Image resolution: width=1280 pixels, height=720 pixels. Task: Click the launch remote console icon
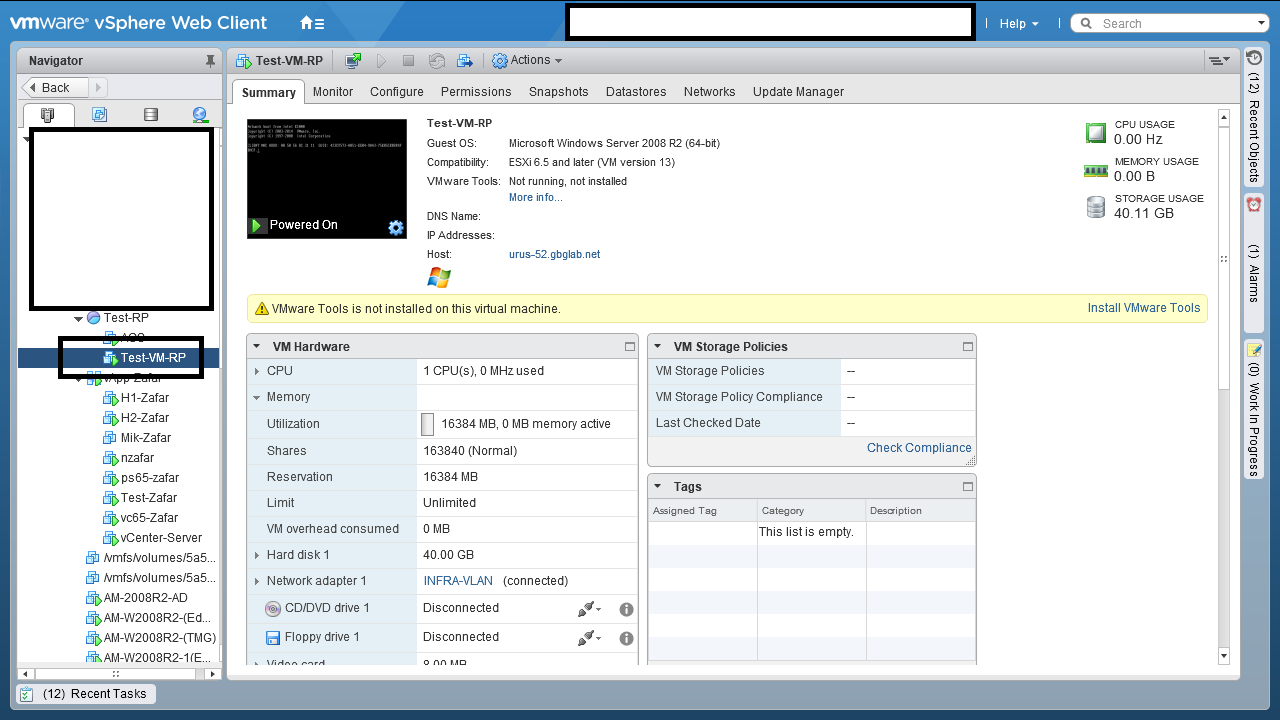tap(353, 61)
